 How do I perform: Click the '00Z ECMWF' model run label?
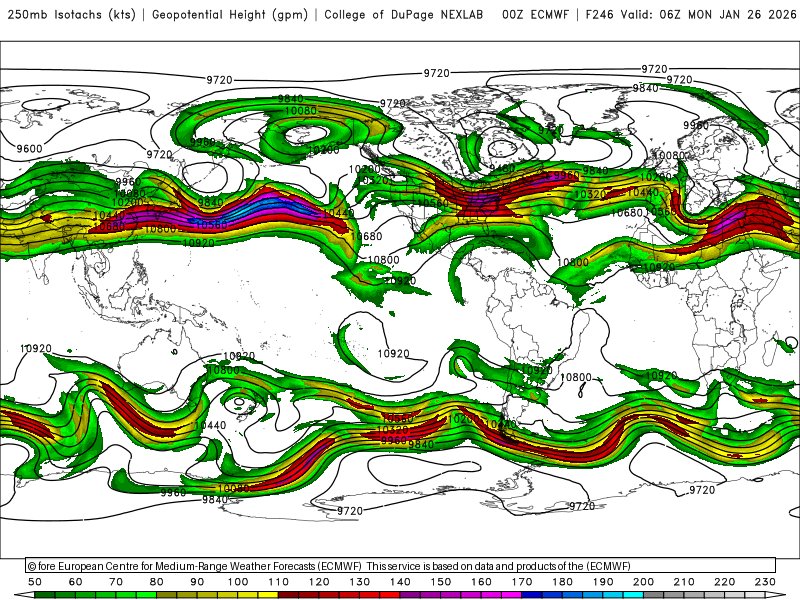(535, 15)
